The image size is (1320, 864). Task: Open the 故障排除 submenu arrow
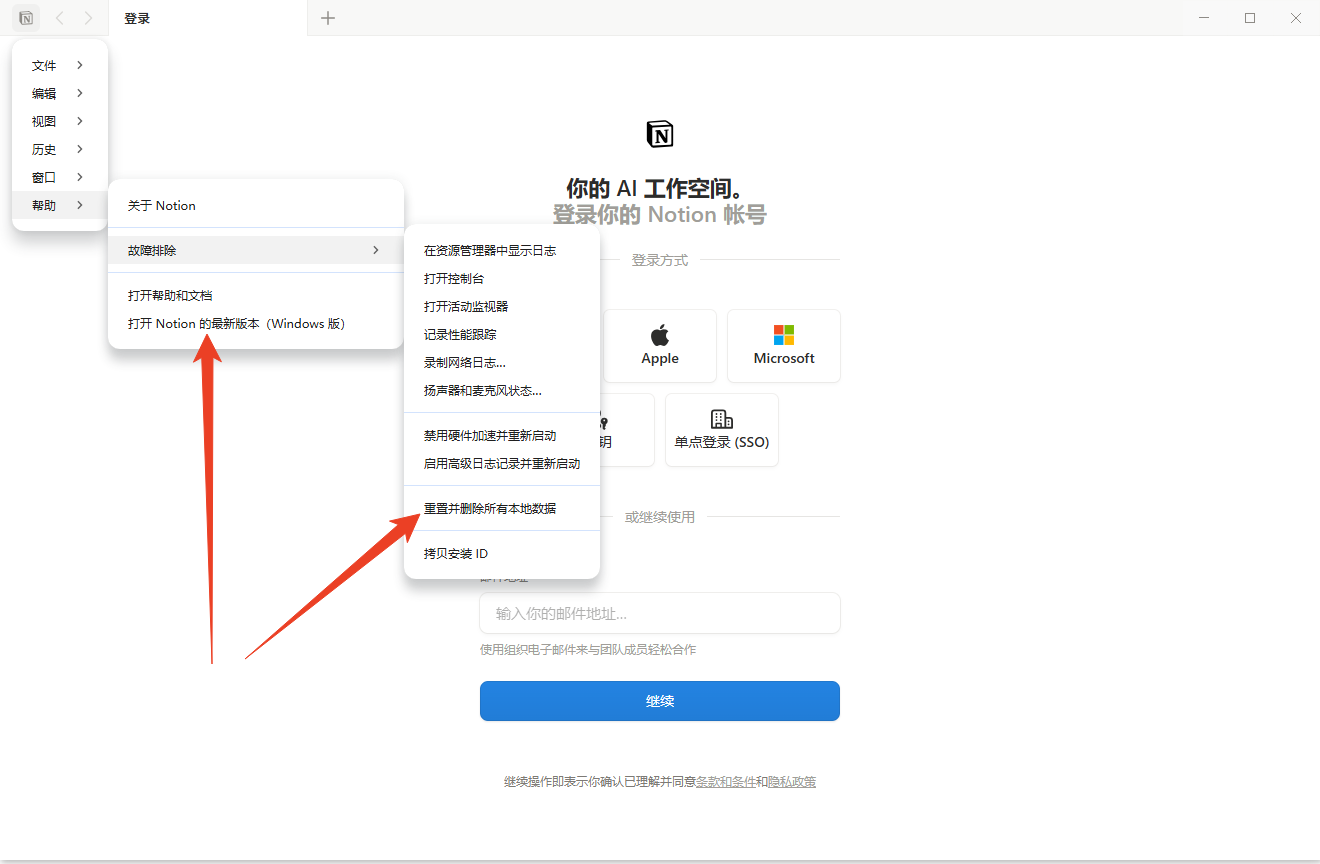(x=376, y=250)
